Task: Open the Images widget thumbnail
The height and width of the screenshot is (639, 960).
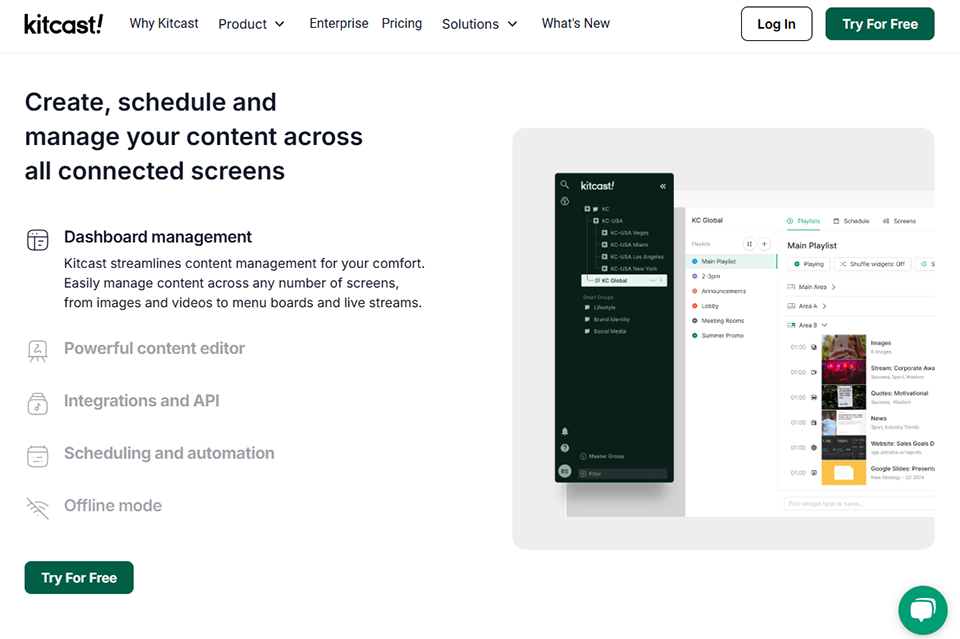Action: 844,347
